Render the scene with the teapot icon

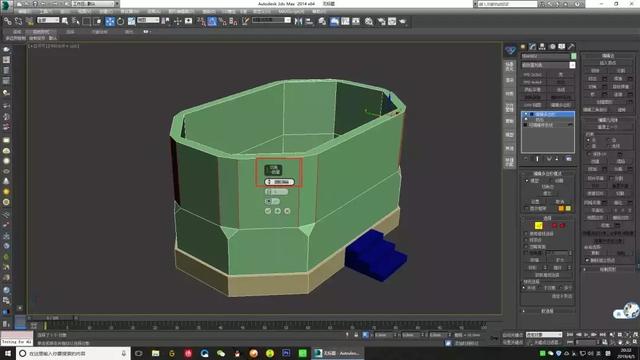[403, 21]
